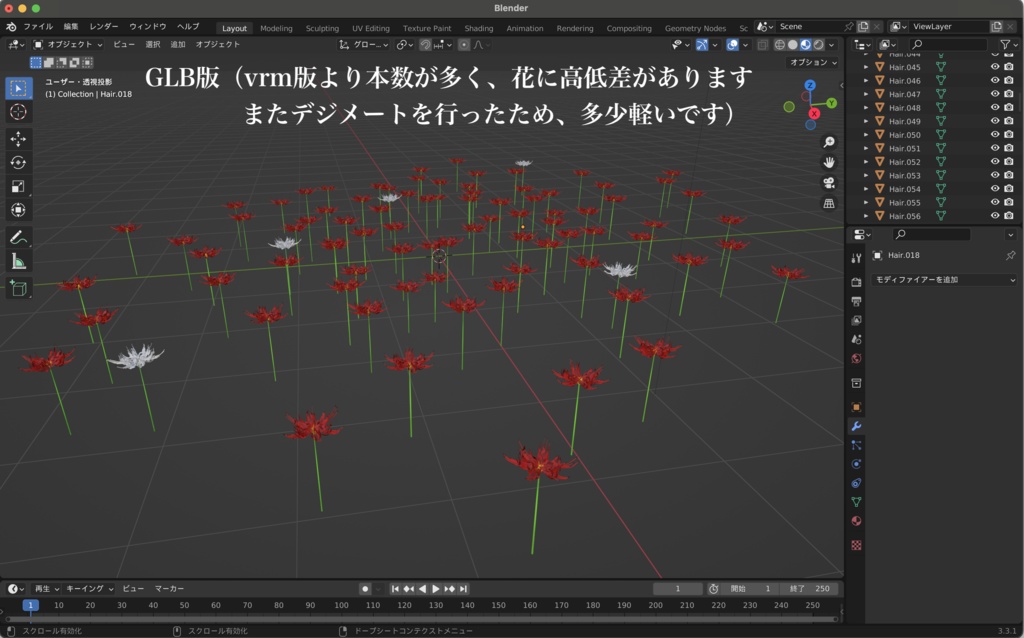The width and height of the screenshot is (1024, 638).
Task: Open the Render menu
Action: (104, 26)
